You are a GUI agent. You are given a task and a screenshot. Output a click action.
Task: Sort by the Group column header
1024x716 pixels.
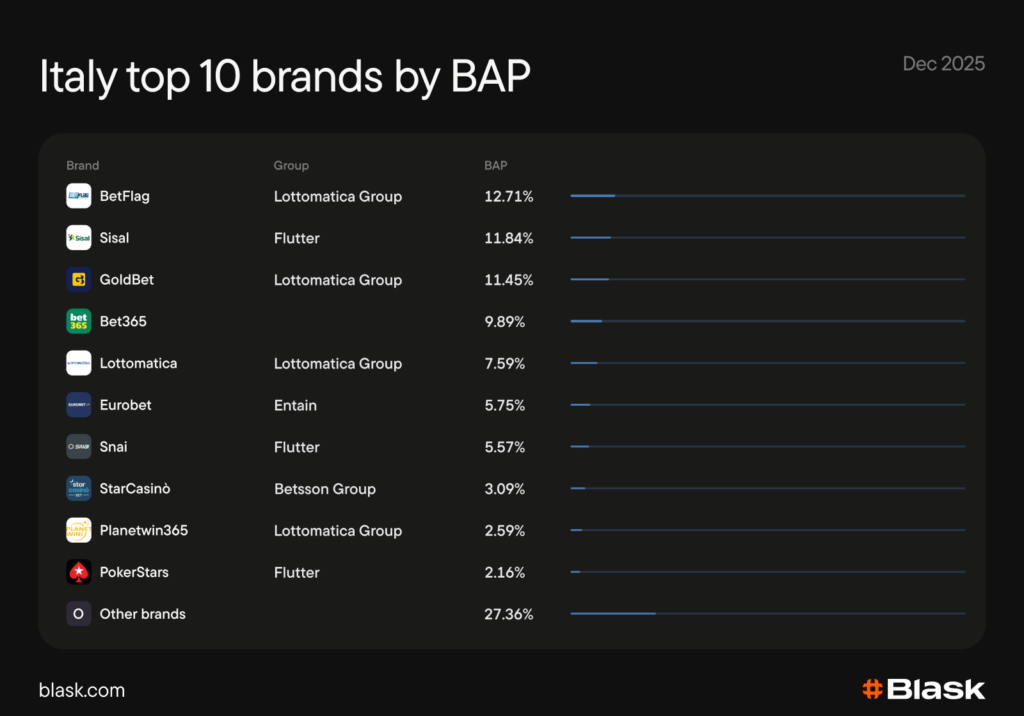tap(291, 166)
